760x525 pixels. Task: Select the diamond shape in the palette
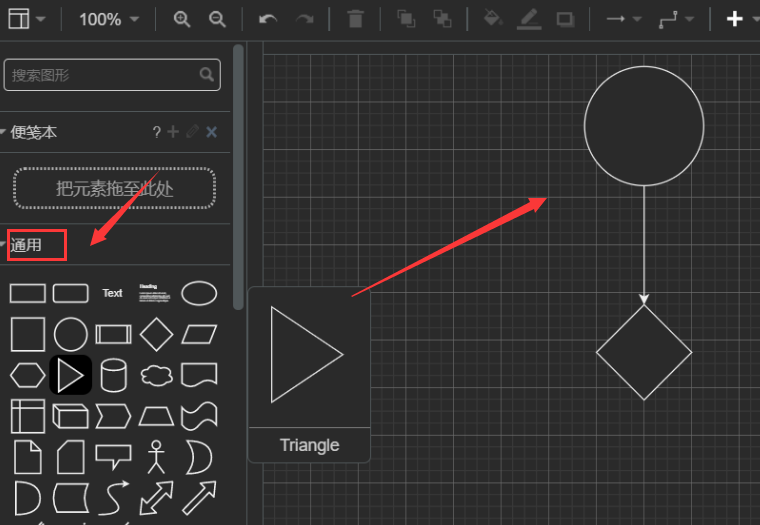pyautogui.click(x=156, y=334)
